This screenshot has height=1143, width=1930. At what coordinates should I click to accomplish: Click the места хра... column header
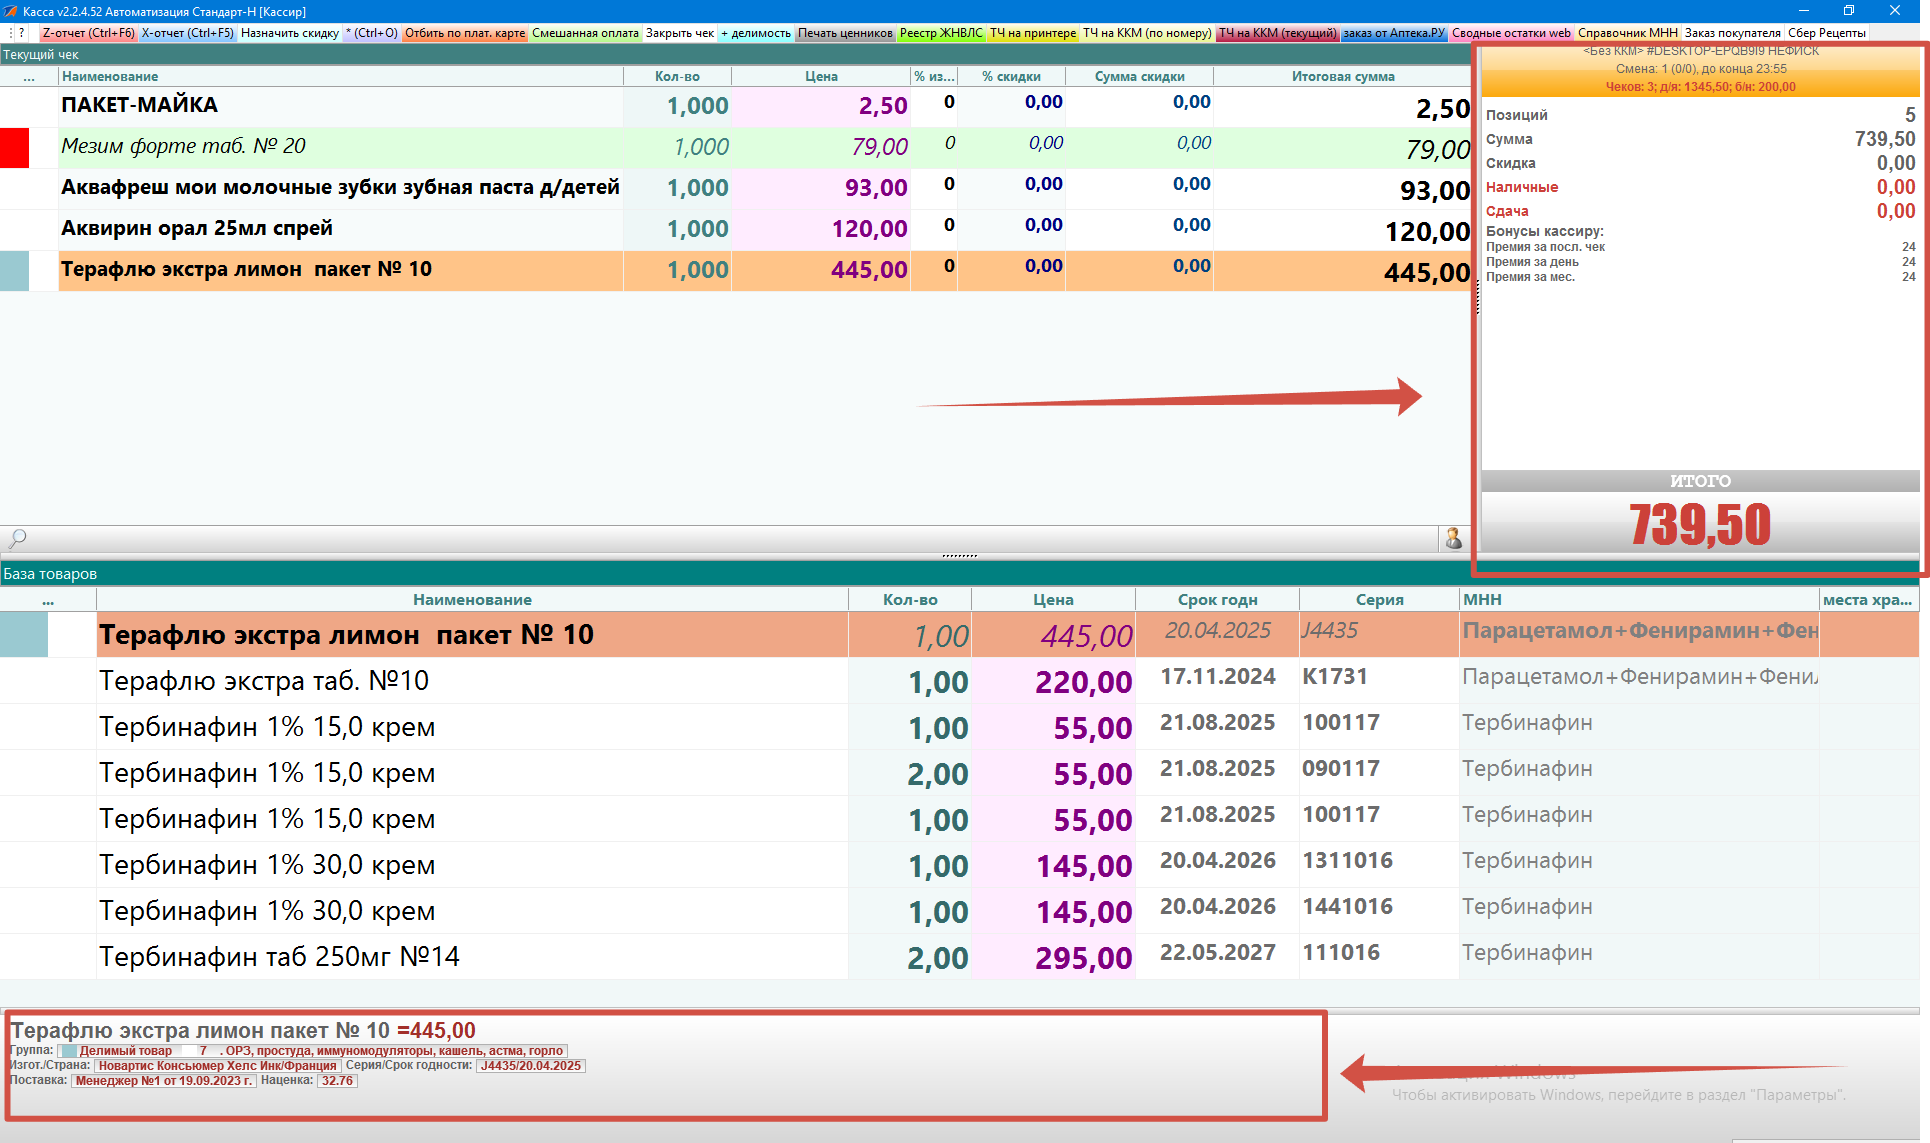point(1867,600)
